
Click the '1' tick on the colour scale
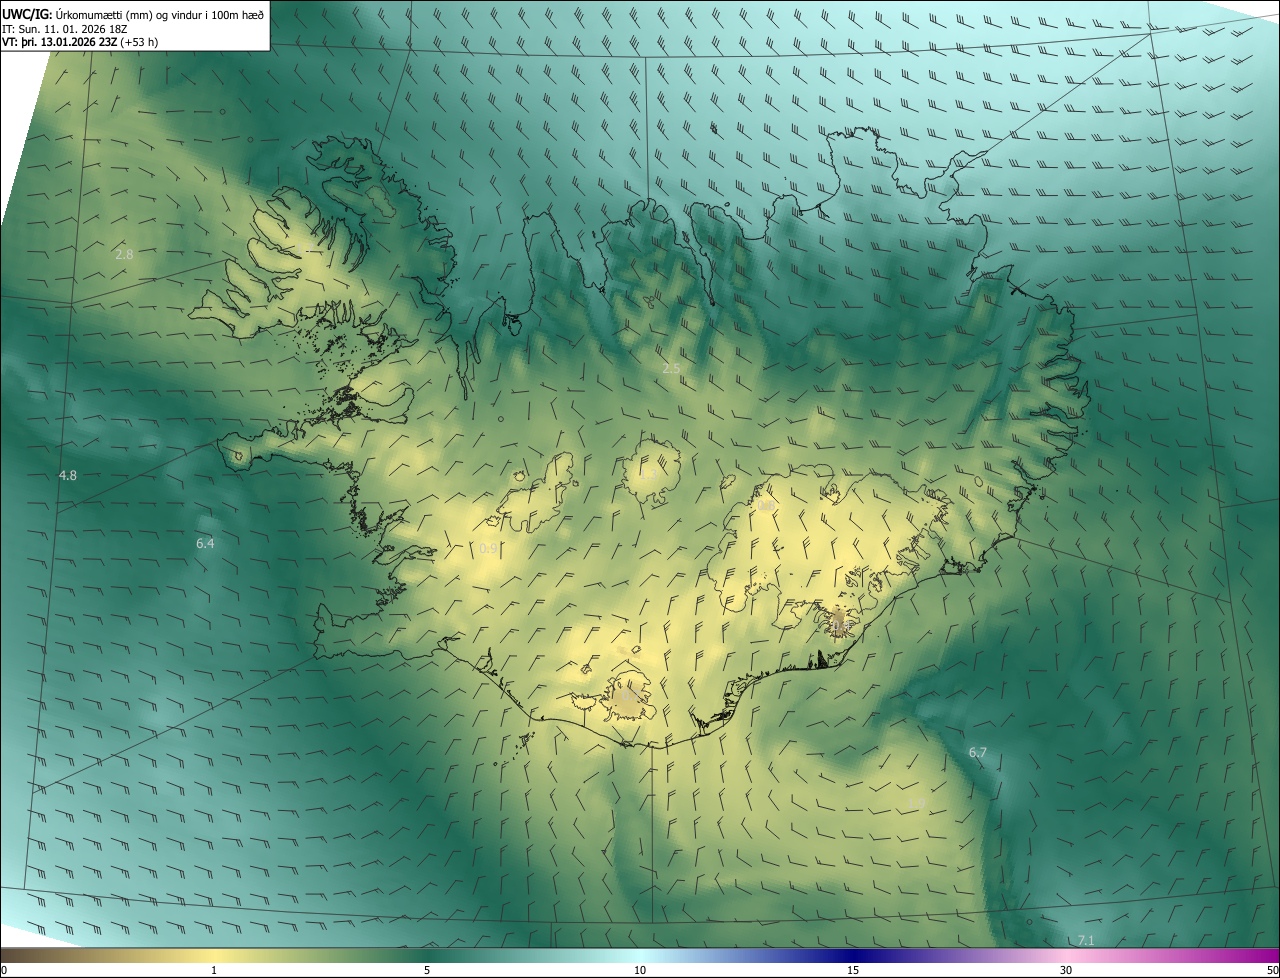214,971
